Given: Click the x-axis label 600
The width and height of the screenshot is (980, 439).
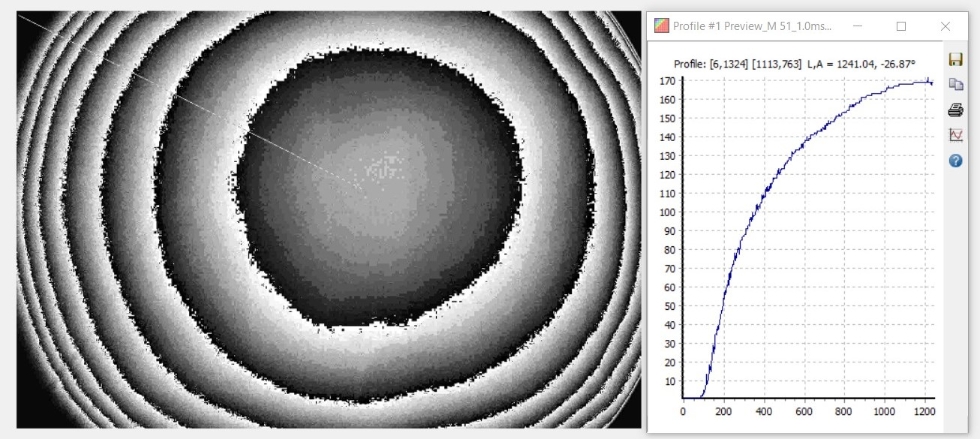Looking at the screenshot, I should [803, 411].
